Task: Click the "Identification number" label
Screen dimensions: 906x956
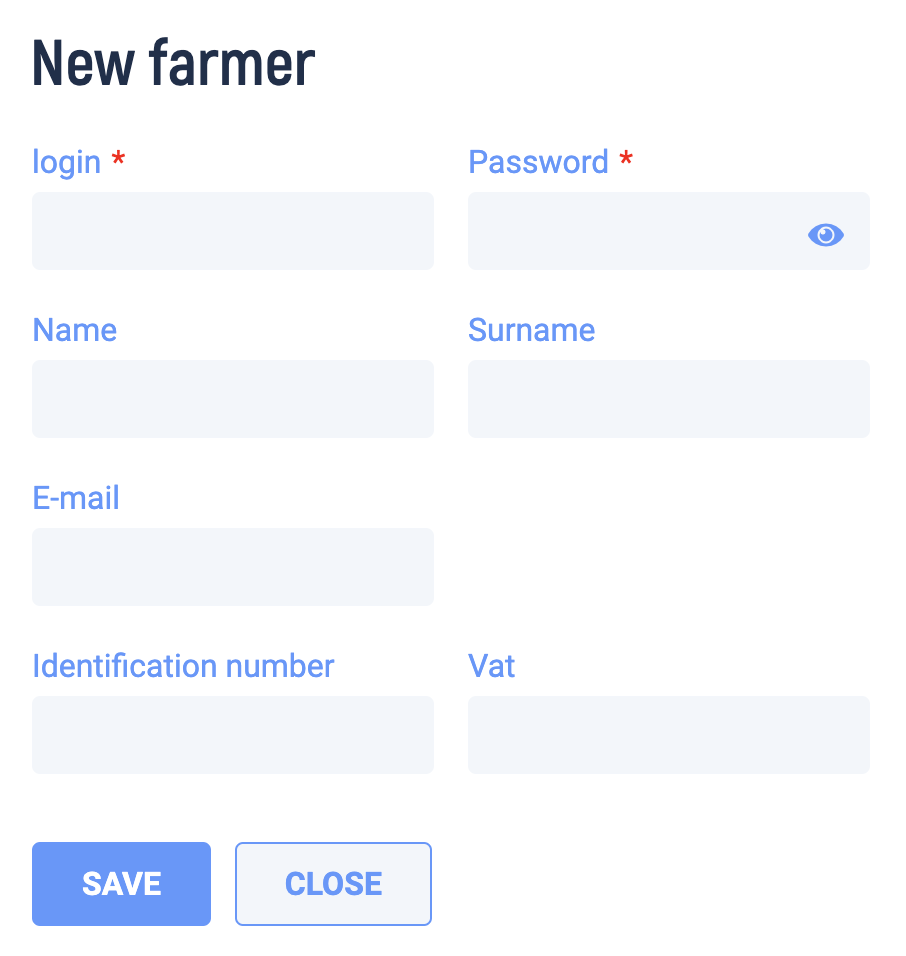Action: 183,666
